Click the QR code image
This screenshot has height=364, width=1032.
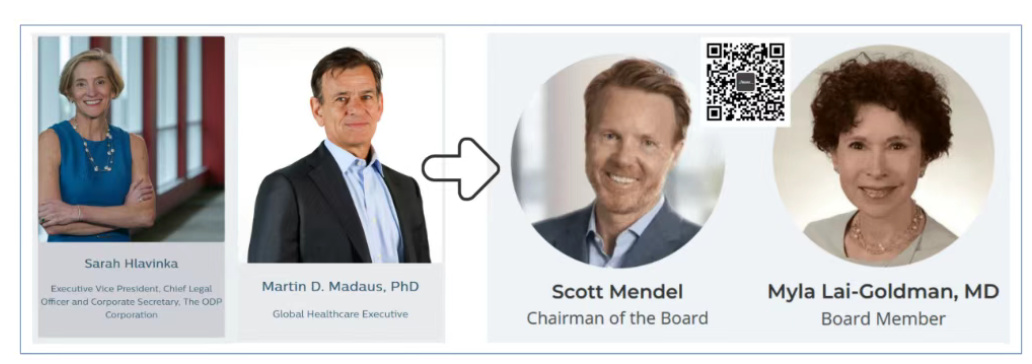(746, 82)
